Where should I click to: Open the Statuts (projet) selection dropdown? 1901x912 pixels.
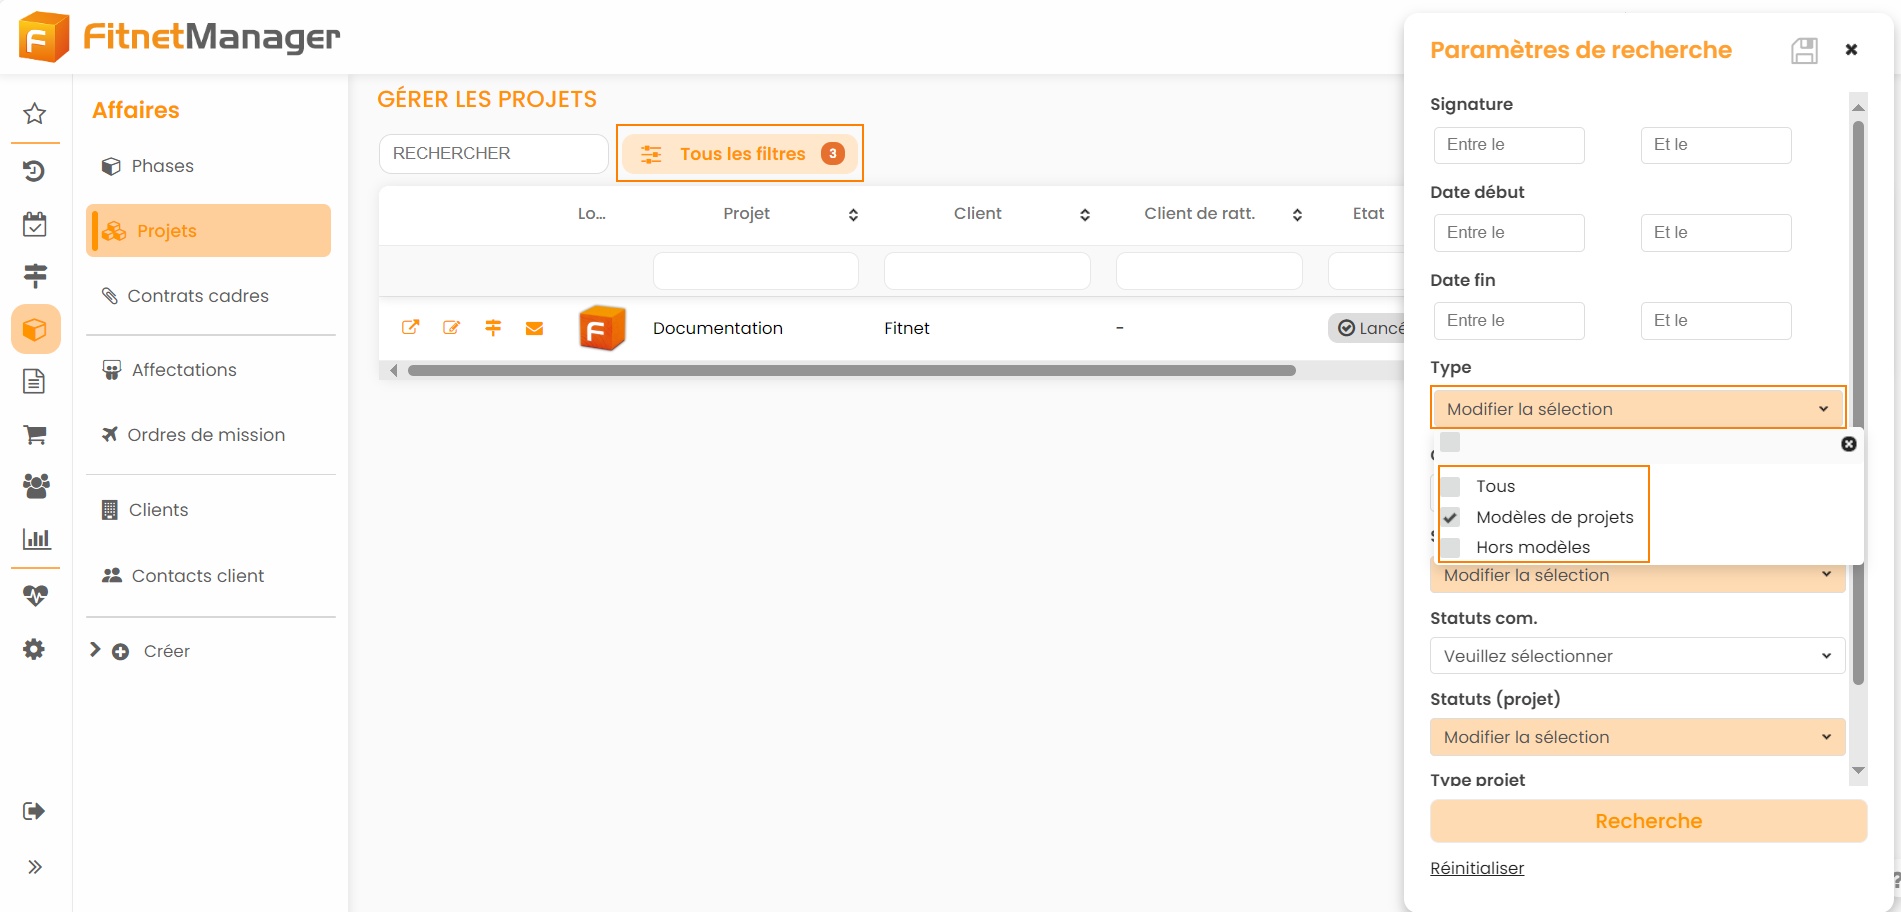point(1637,737)
